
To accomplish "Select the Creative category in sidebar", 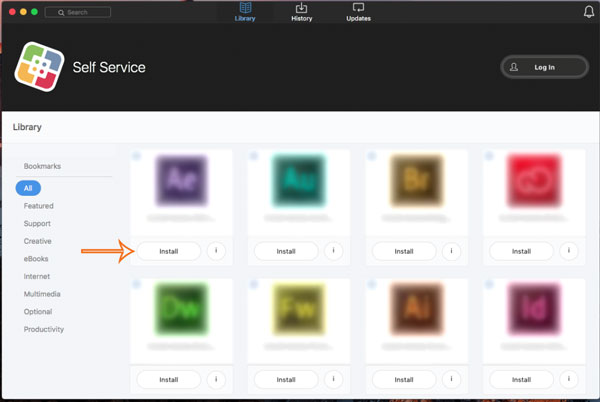I will click(38, 241).
